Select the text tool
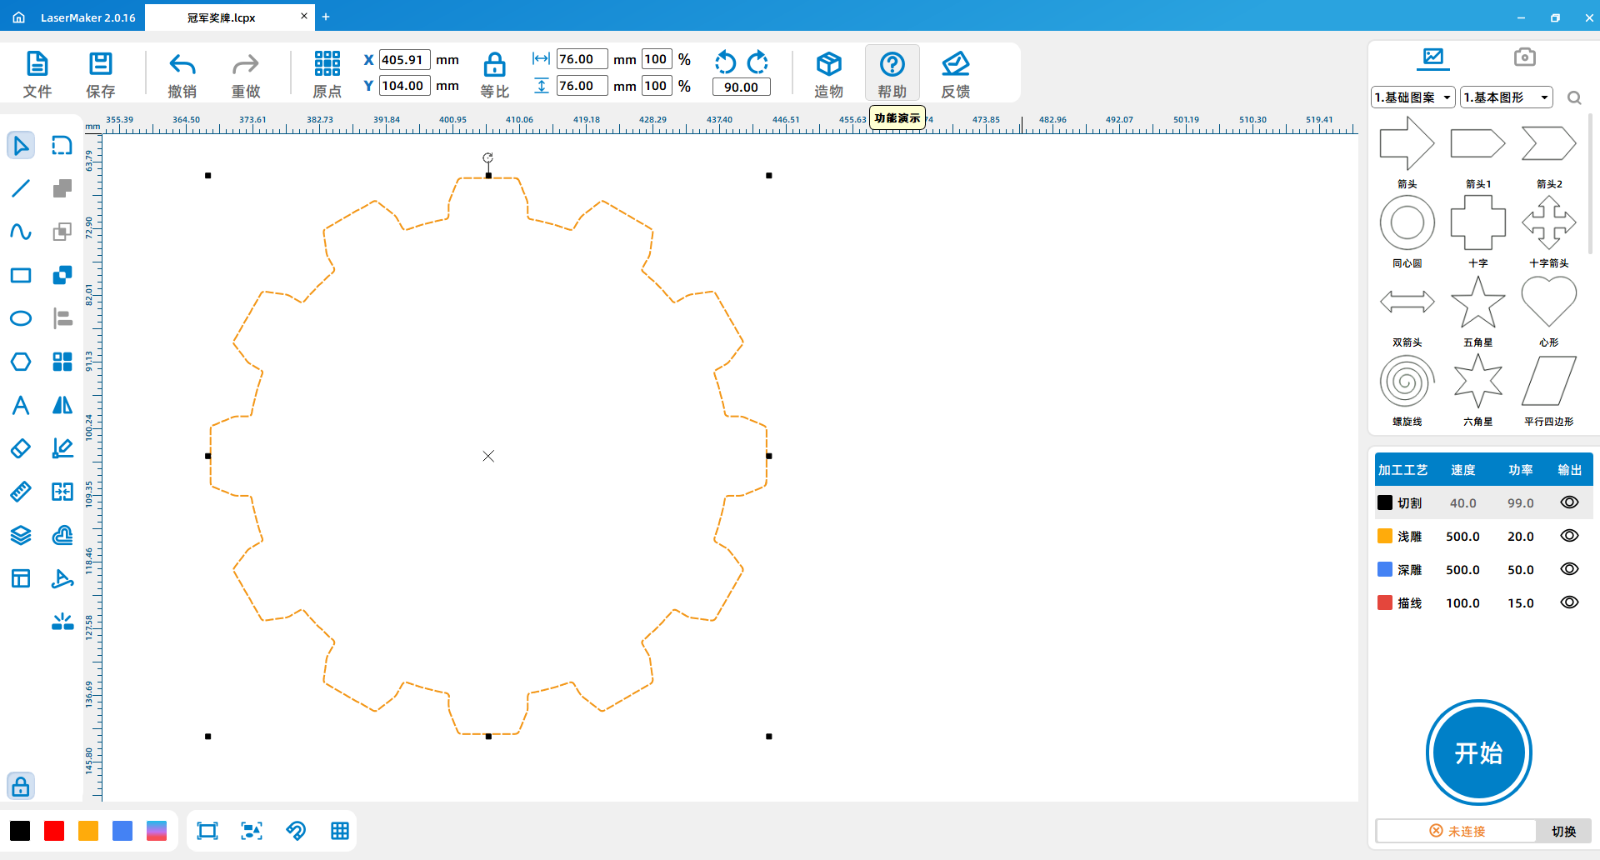Screen dimensions: 1600x860 21,405
